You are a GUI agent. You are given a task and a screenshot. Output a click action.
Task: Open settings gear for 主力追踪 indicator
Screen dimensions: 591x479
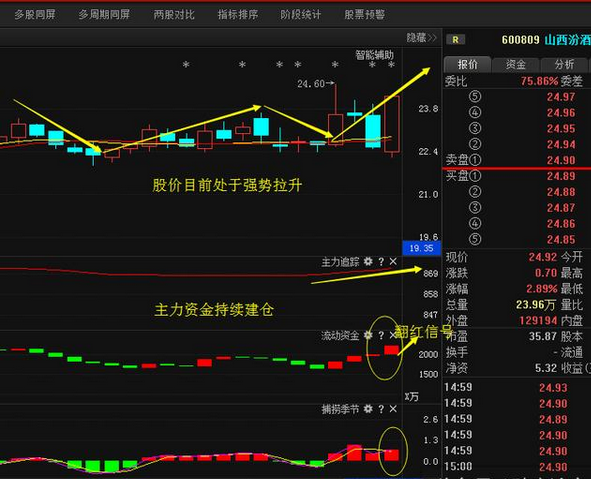tap(368, 262)
